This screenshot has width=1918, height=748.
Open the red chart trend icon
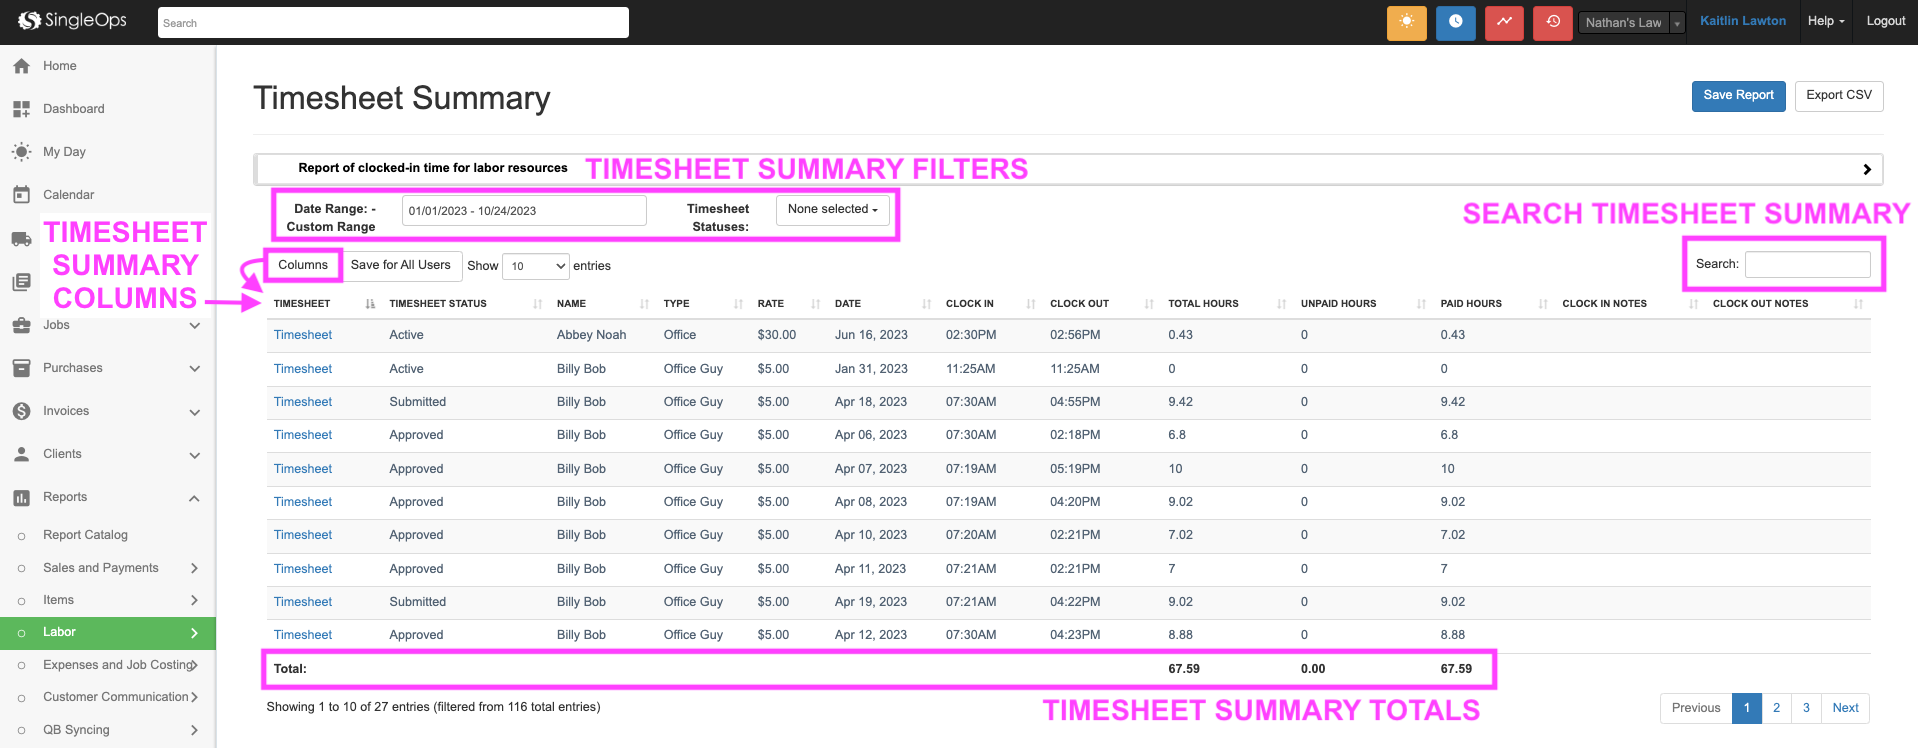1504,22
